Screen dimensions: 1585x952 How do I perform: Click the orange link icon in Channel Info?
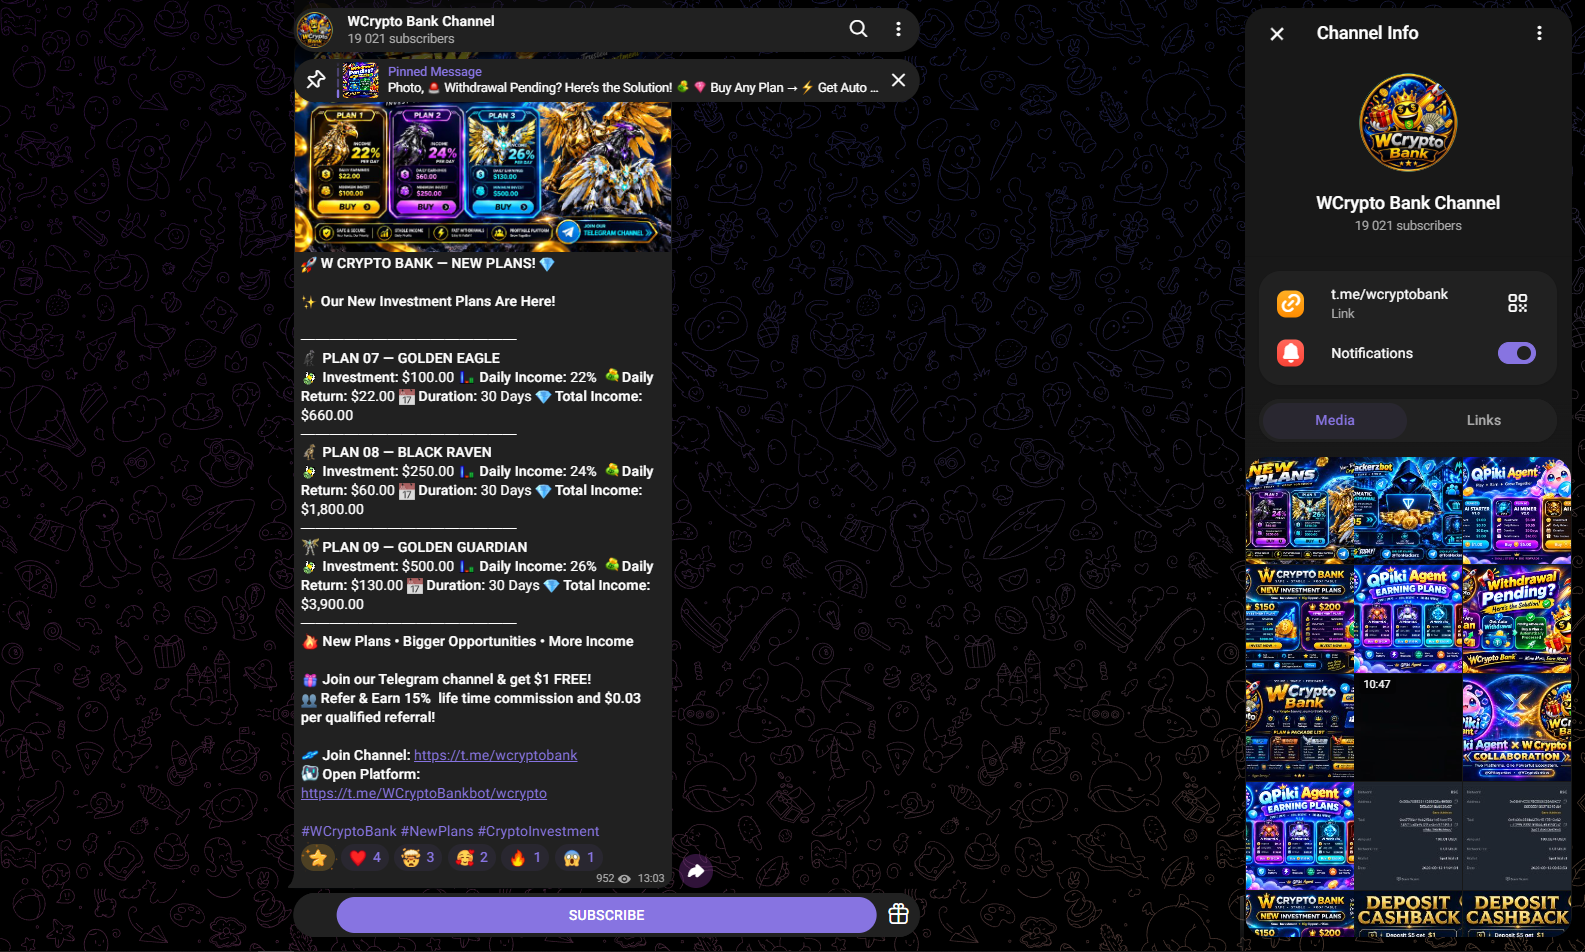(1291, 303)
